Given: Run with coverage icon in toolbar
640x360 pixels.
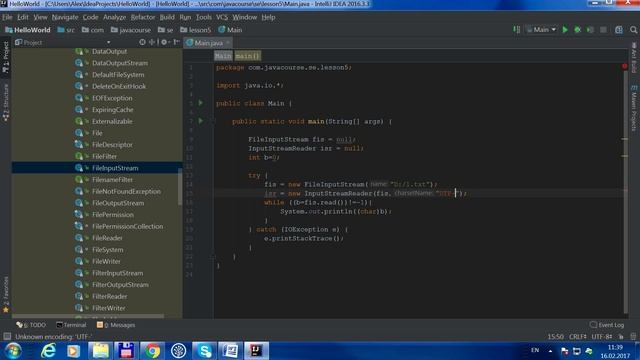Looking at the screenshot, I should (x=590, y=30).
